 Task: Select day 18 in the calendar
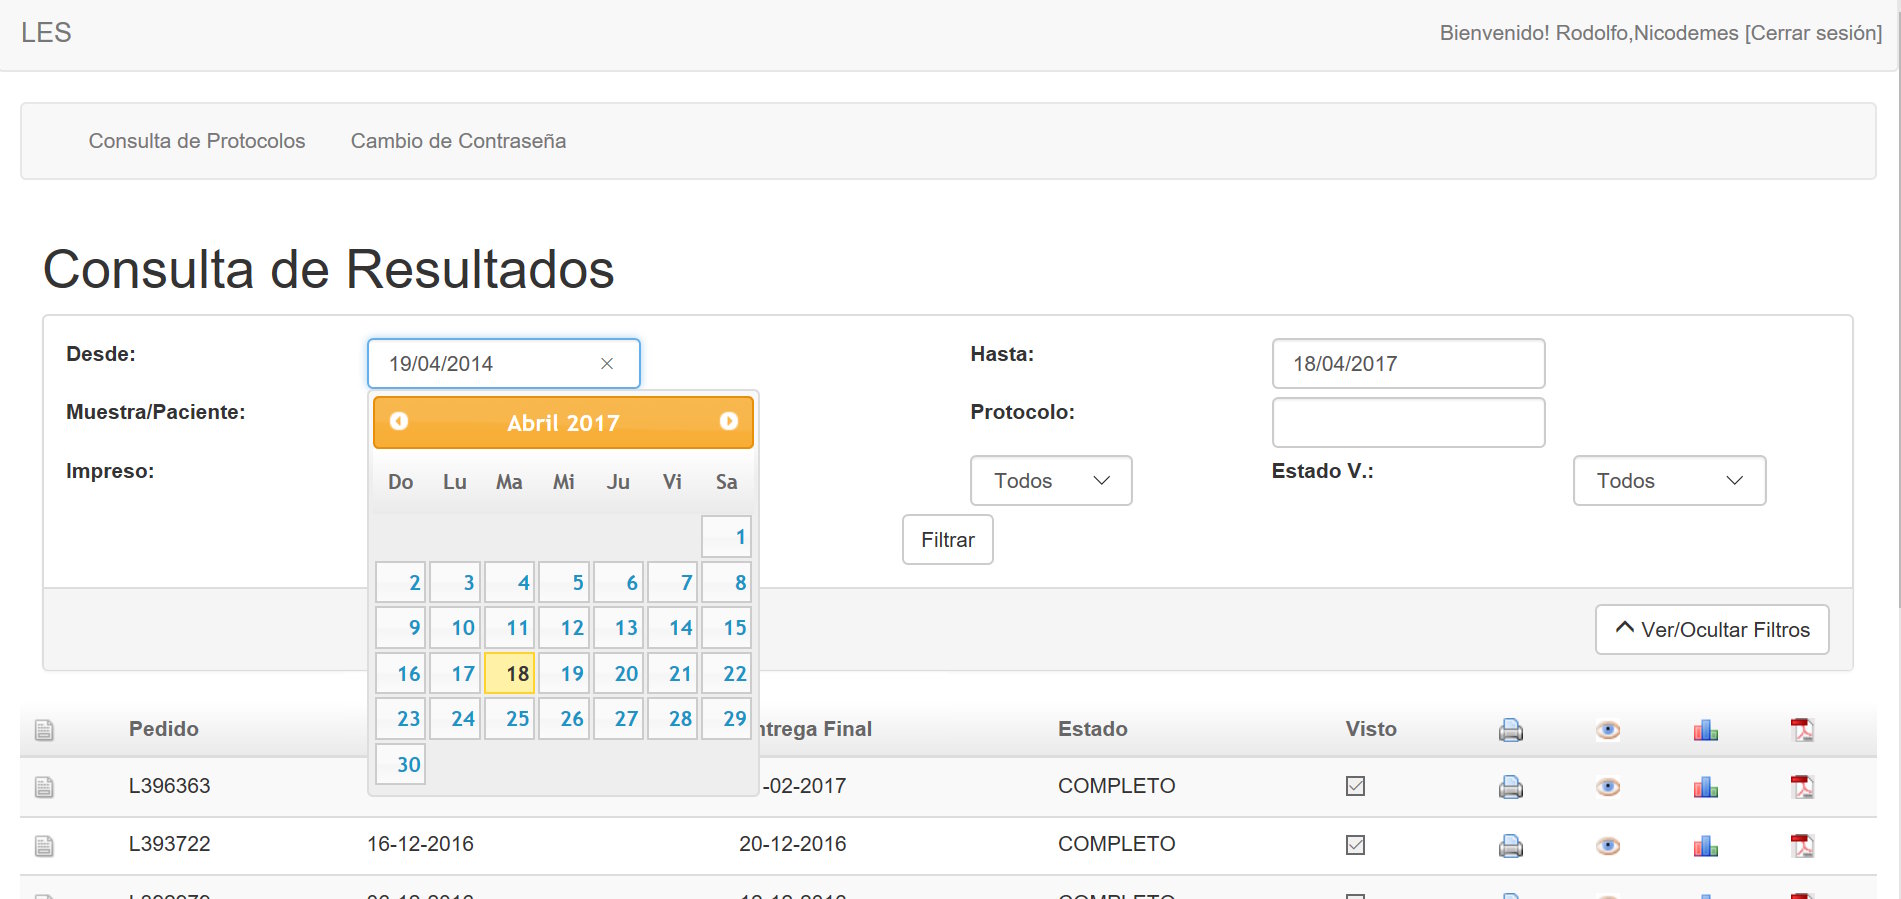(509, 673)
